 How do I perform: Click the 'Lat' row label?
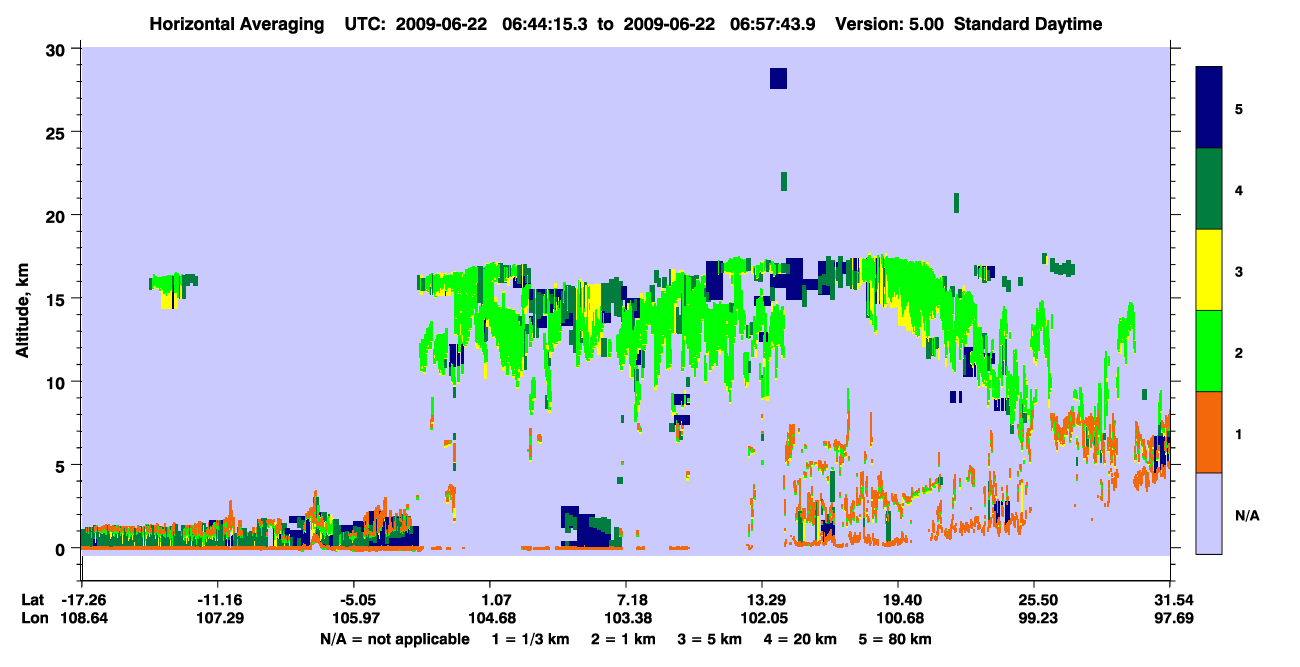[x=33, y=600]
